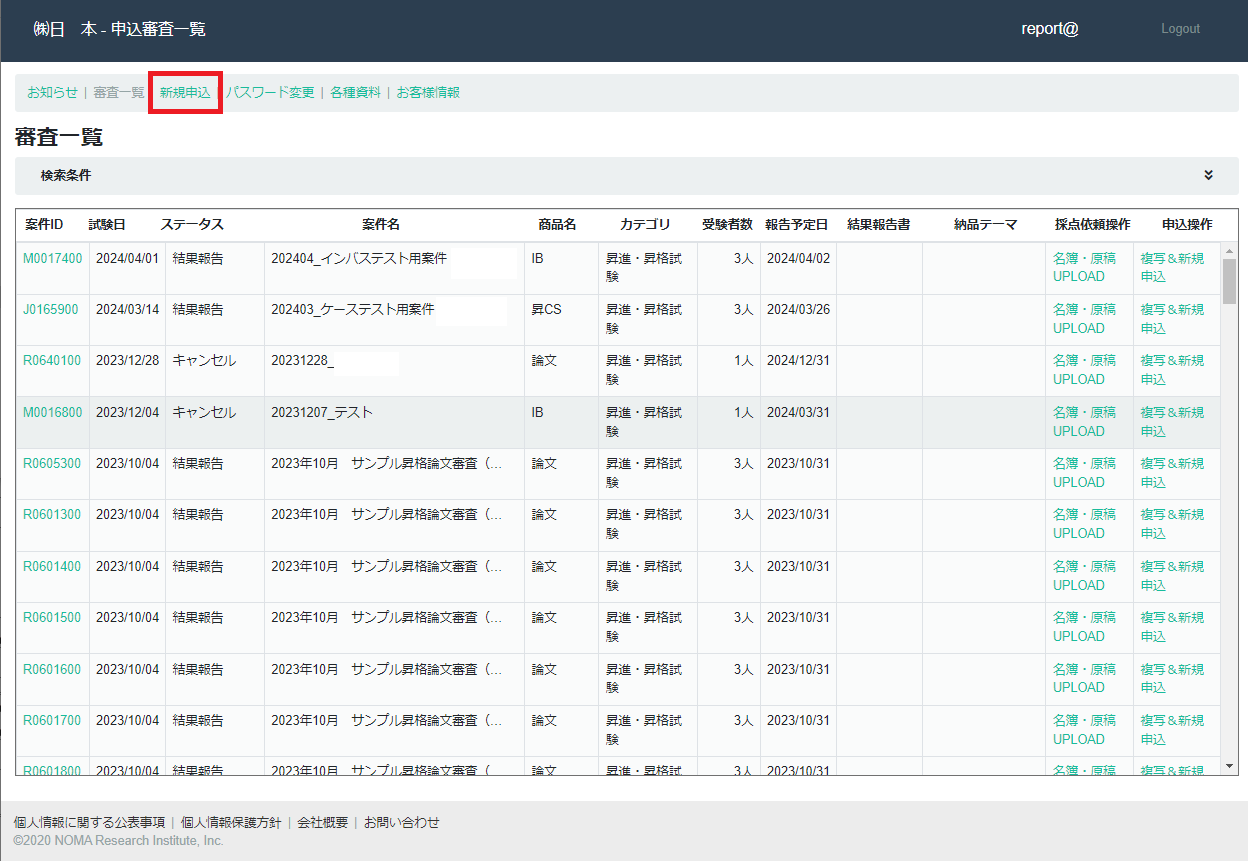
Task: Go to お知らせ in navigation bar
Action: tap(52, 92)
